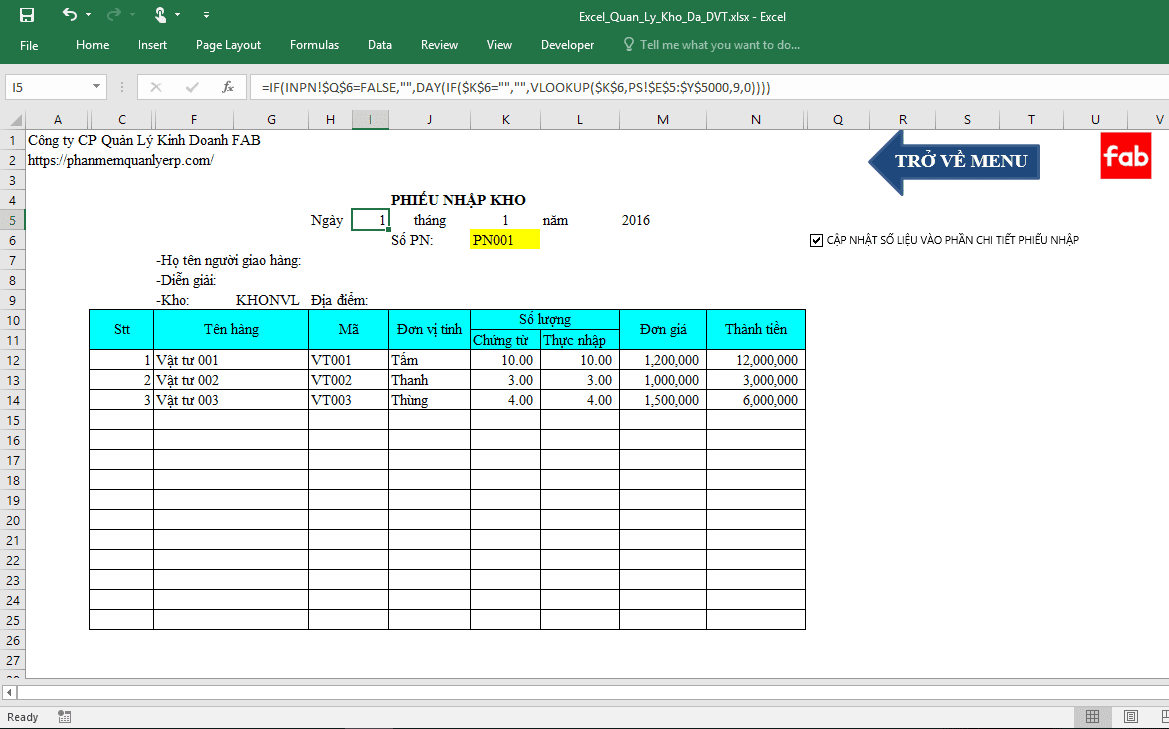The image size is (1169, 729).
Task: Click the Tell me what you want search box
Action: coord(719,45)
